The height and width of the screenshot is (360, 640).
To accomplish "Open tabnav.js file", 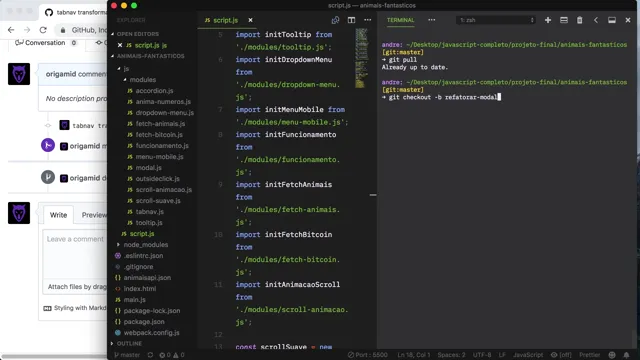I will [149, 212].
